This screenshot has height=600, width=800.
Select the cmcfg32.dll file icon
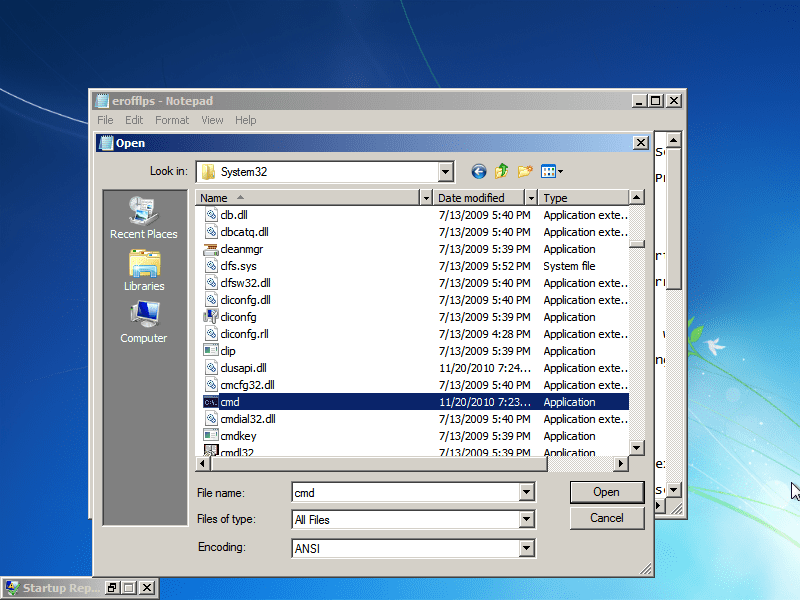coord(211,385)
